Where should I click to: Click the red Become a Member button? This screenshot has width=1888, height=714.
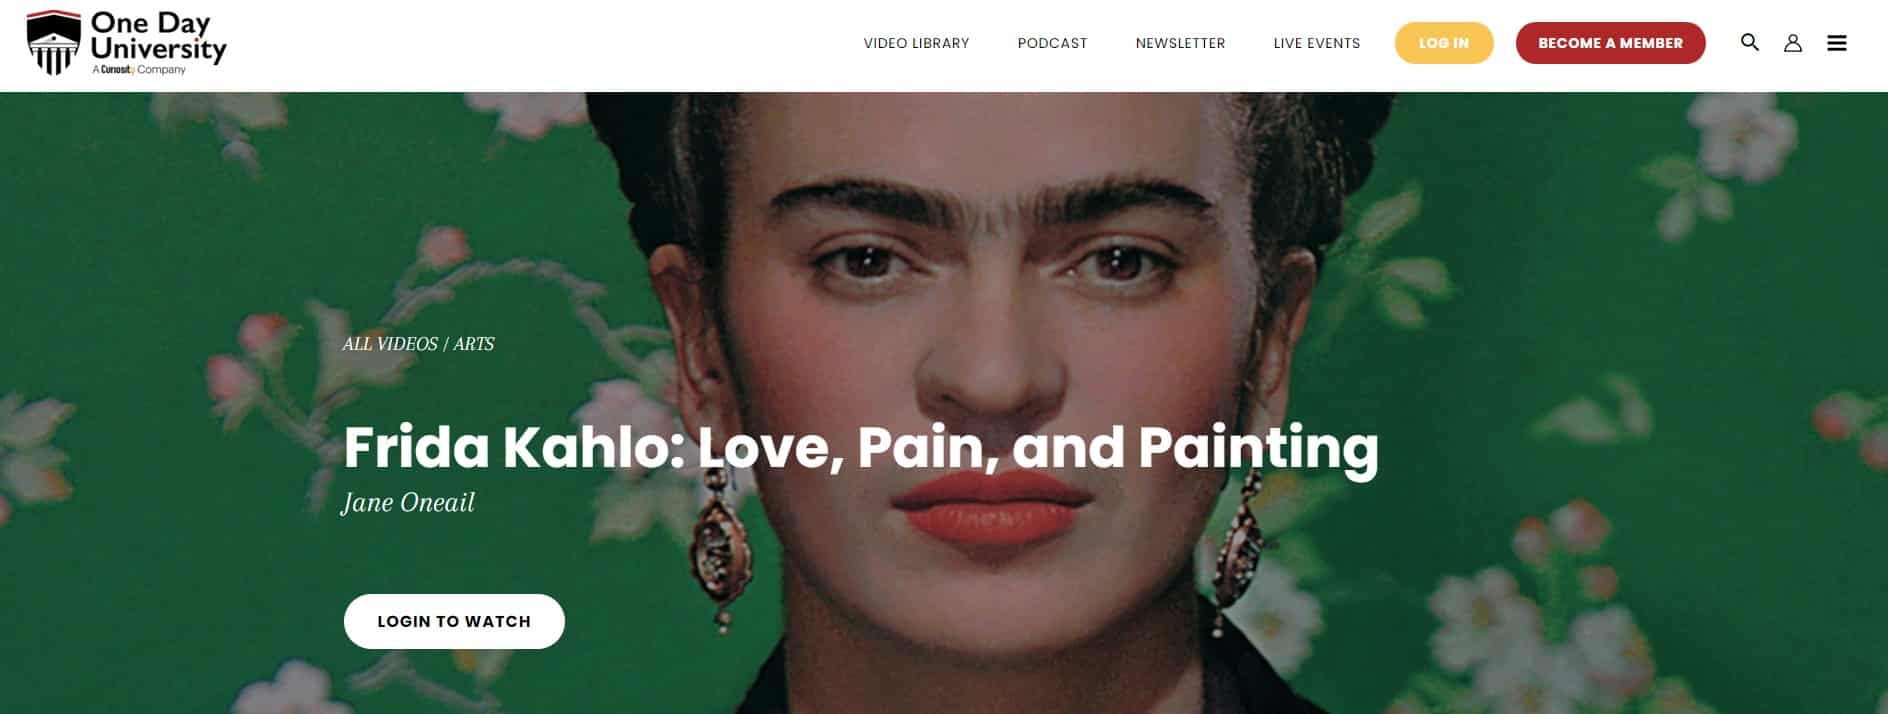pos(1610,43)
